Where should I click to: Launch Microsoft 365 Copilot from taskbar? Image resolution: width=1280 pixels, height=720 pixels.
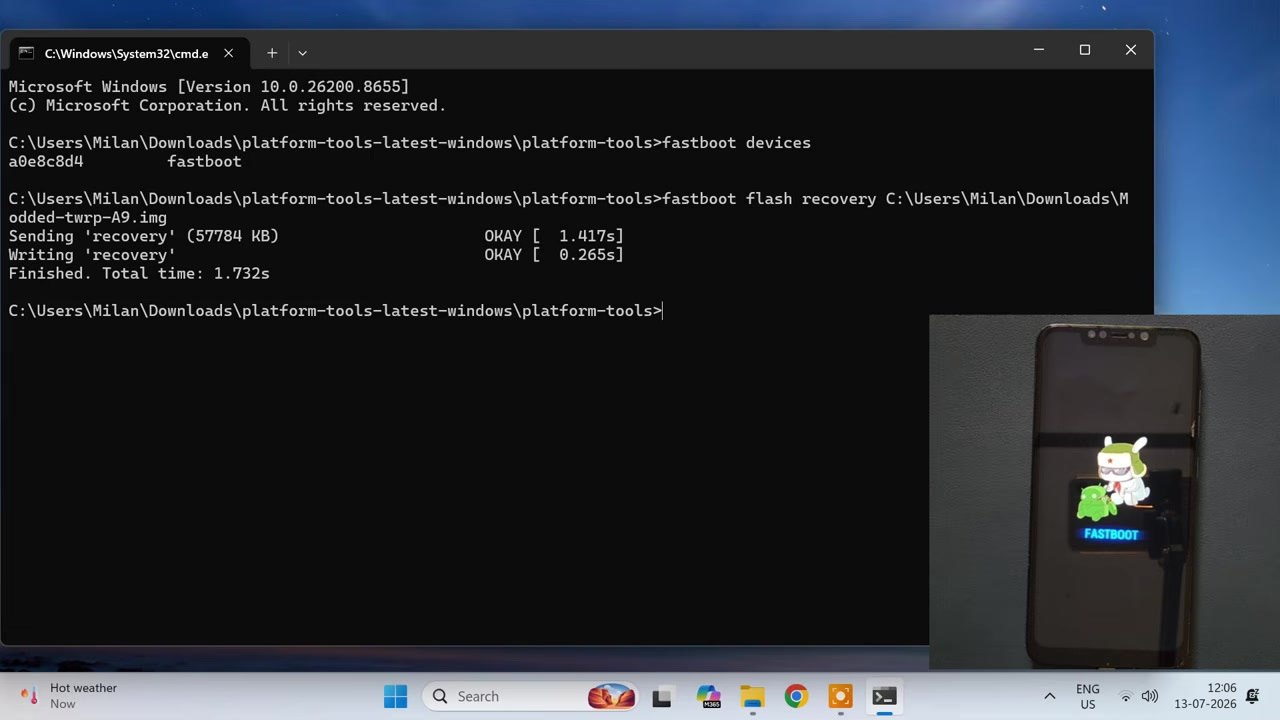(708, 696)
